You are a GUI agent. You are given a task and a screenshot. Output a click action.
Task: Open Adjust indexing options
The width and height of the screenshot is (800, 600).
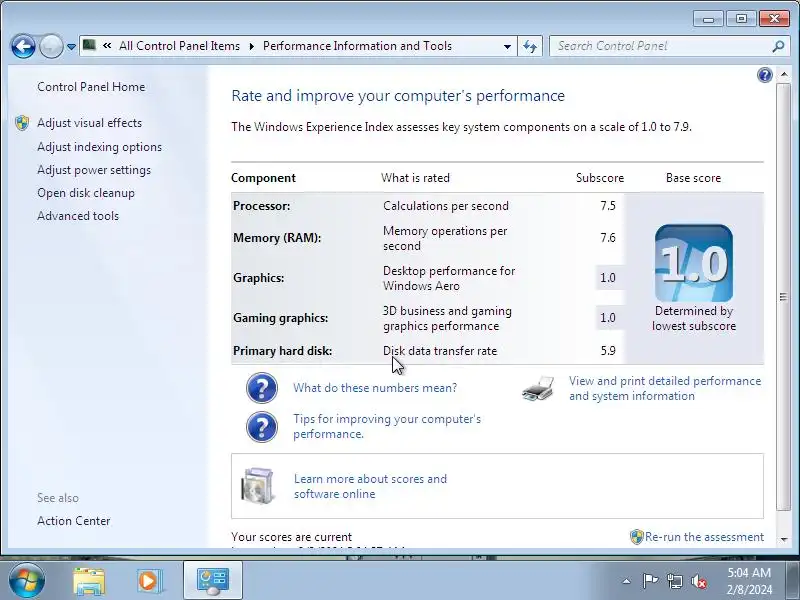(99, 147)
